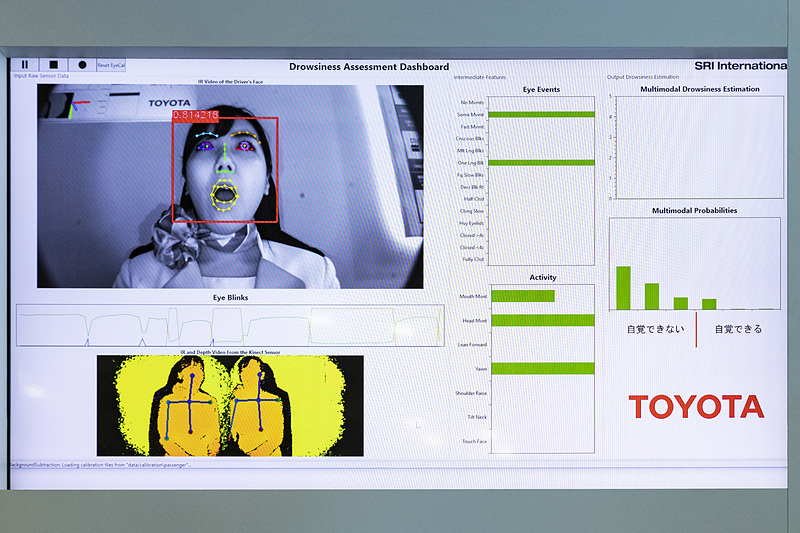800x533 pixels.
Task: Click the Kinect depth video panel
Action: click(x=230, y=406)
